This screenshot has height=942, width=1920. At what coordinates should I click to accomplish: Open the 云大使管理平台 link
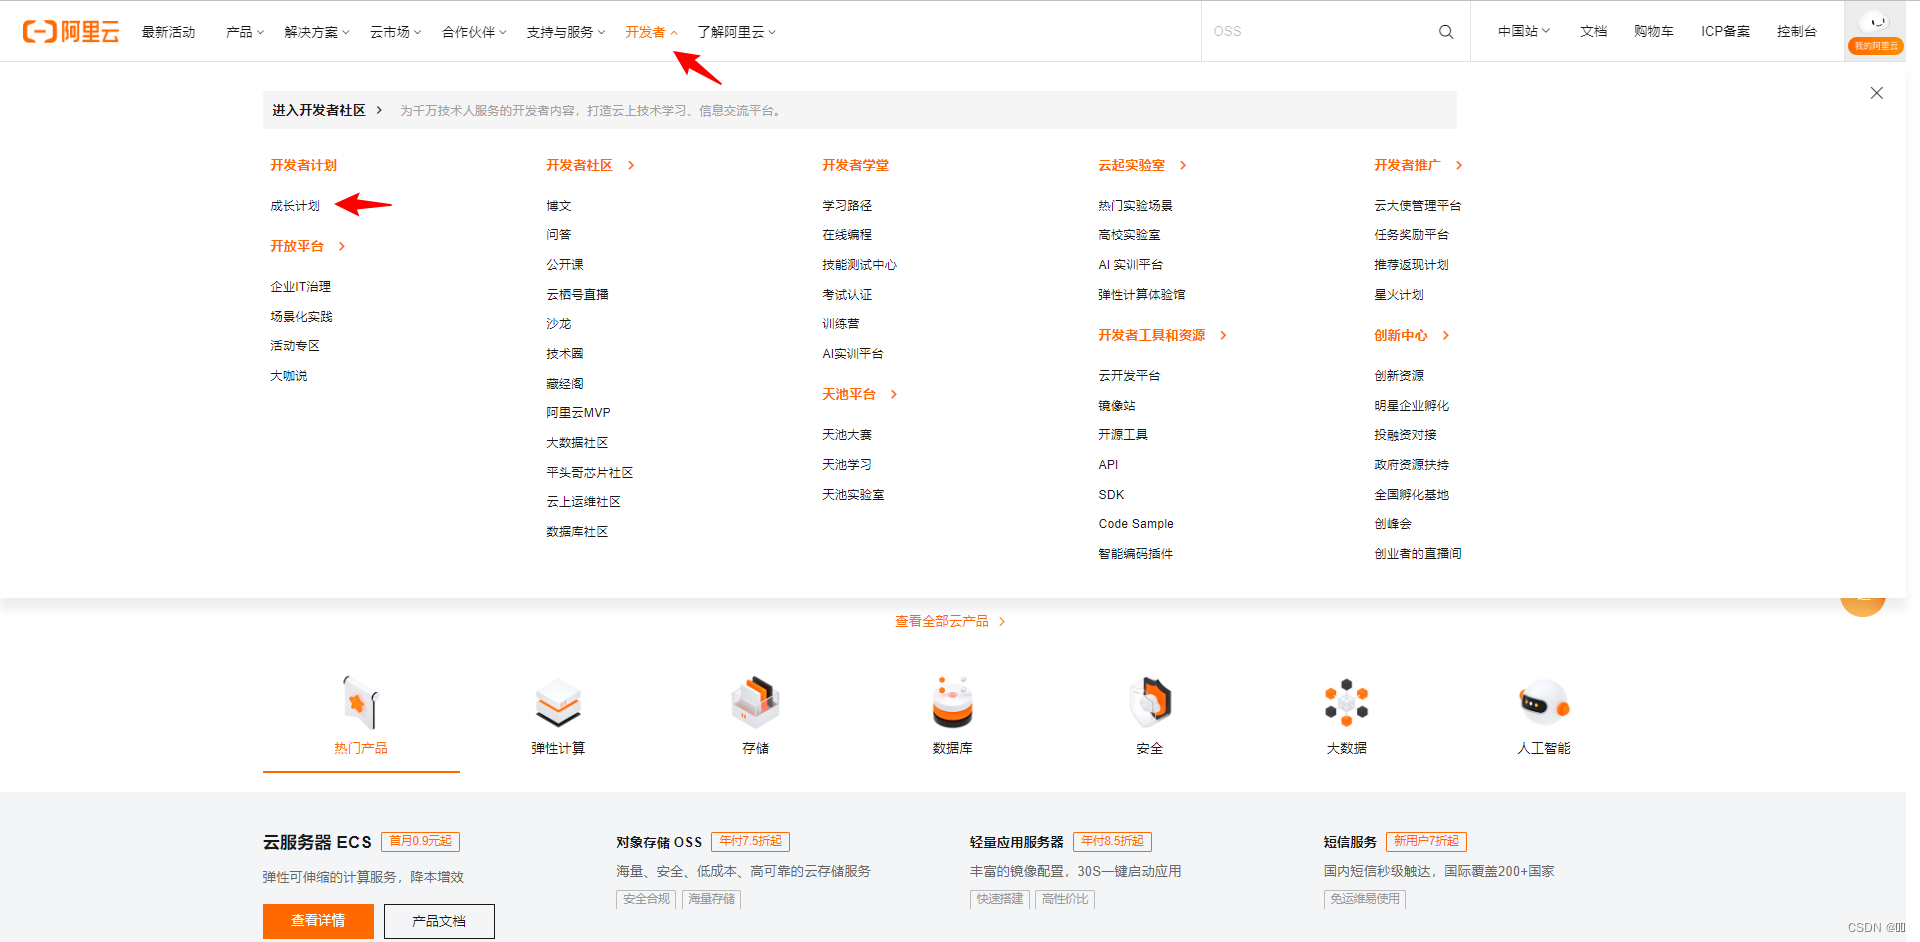click(x=1418, y=206)
